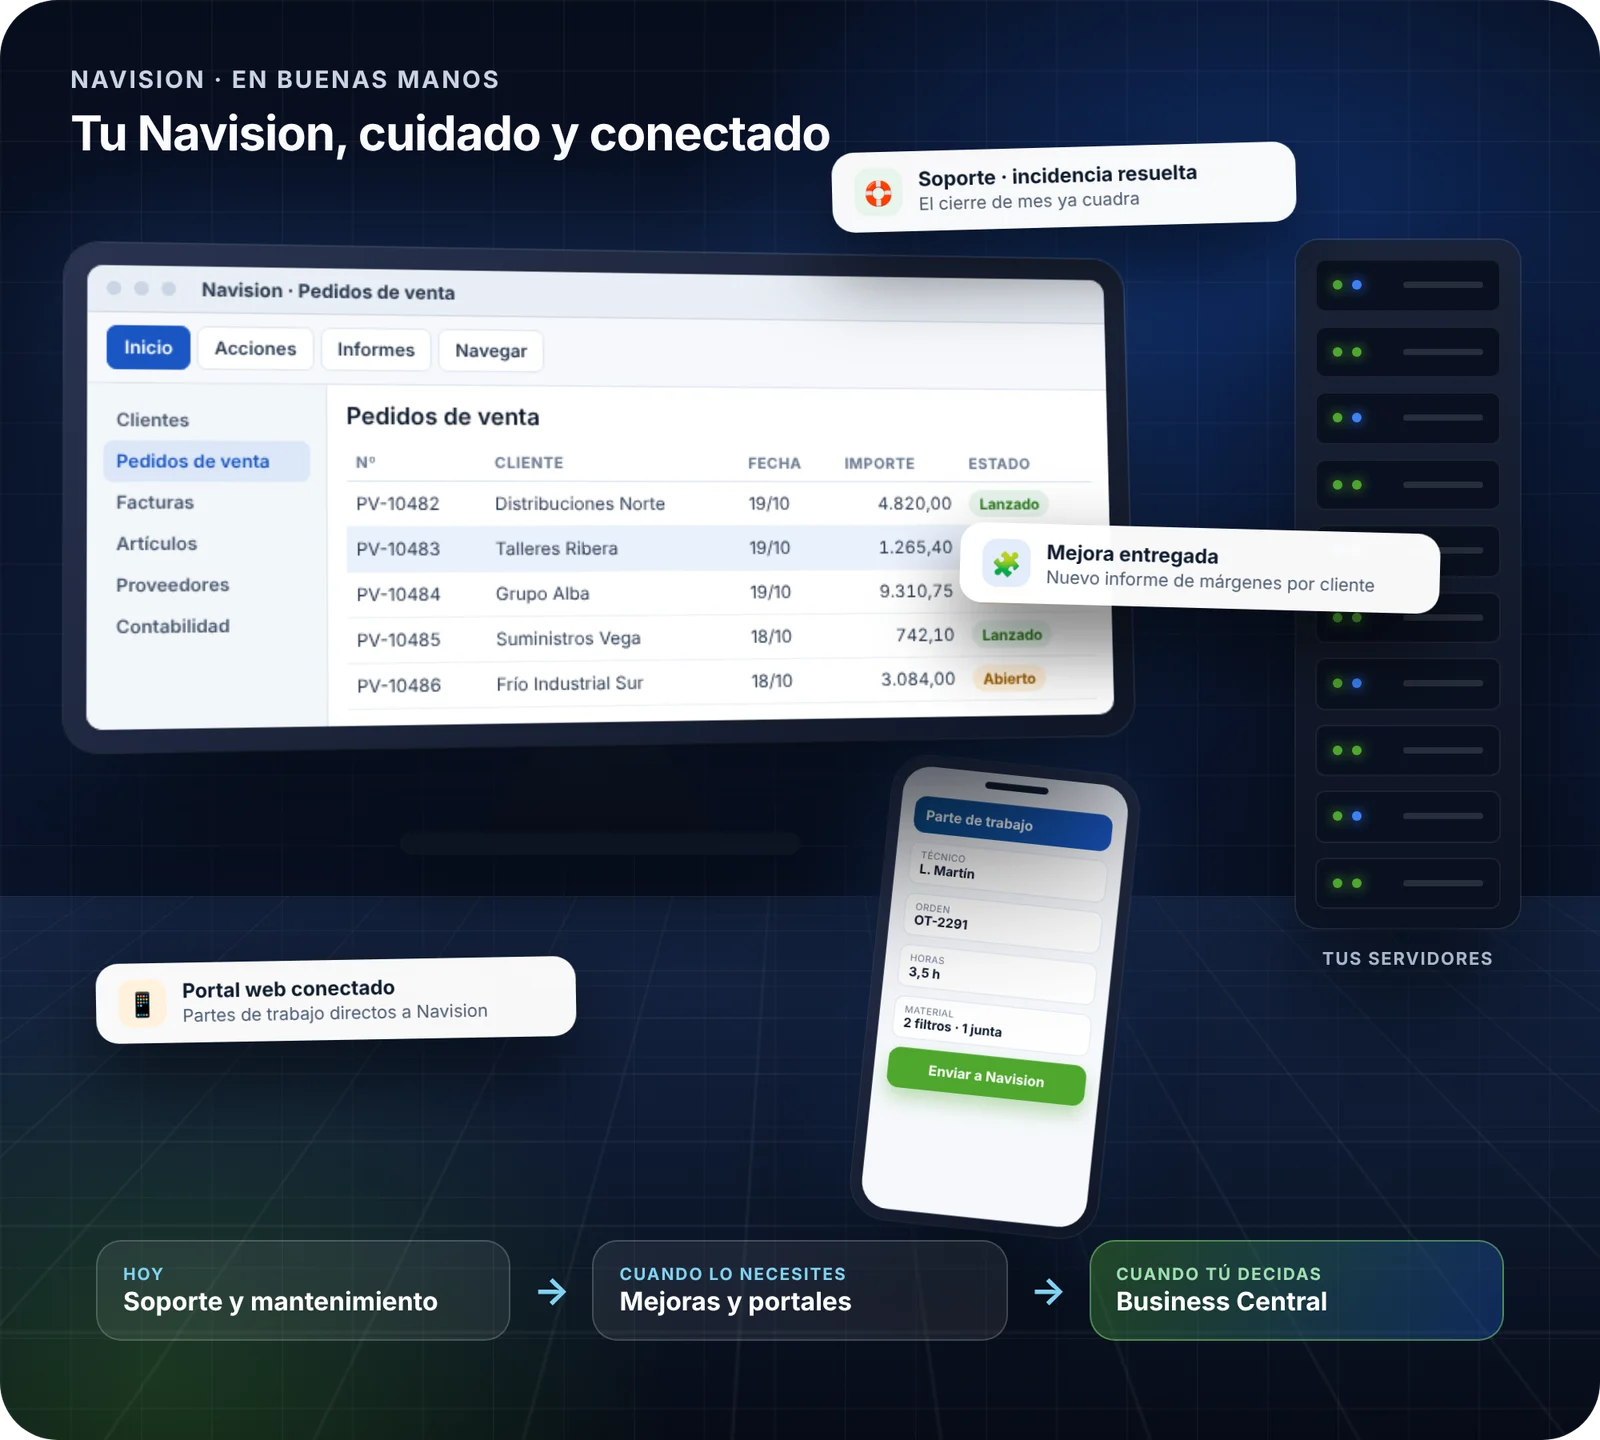Click the phone icon in Portal web card
Viewport: 1600px width, 1440px height.
tap(142, 1004)
